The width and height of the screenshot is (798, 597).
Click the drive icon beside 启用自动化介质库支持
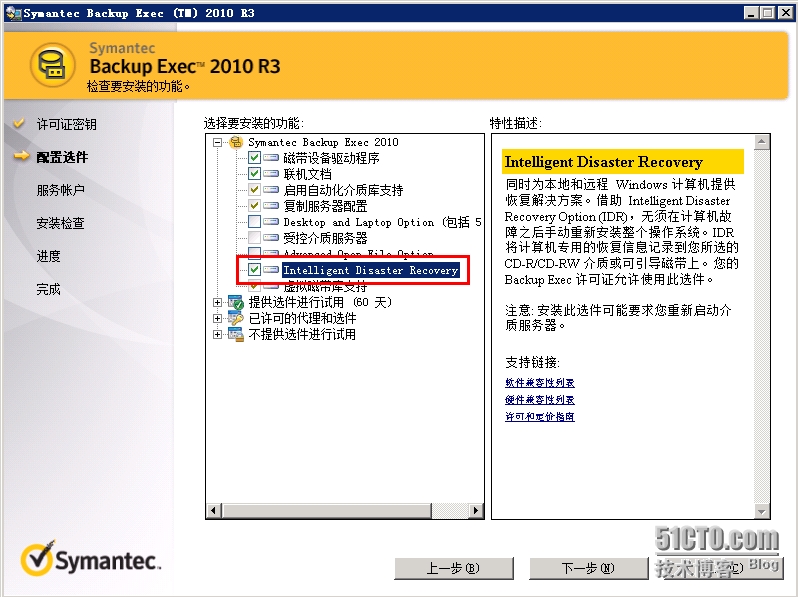pyautogui.click(x=271, y=190)
